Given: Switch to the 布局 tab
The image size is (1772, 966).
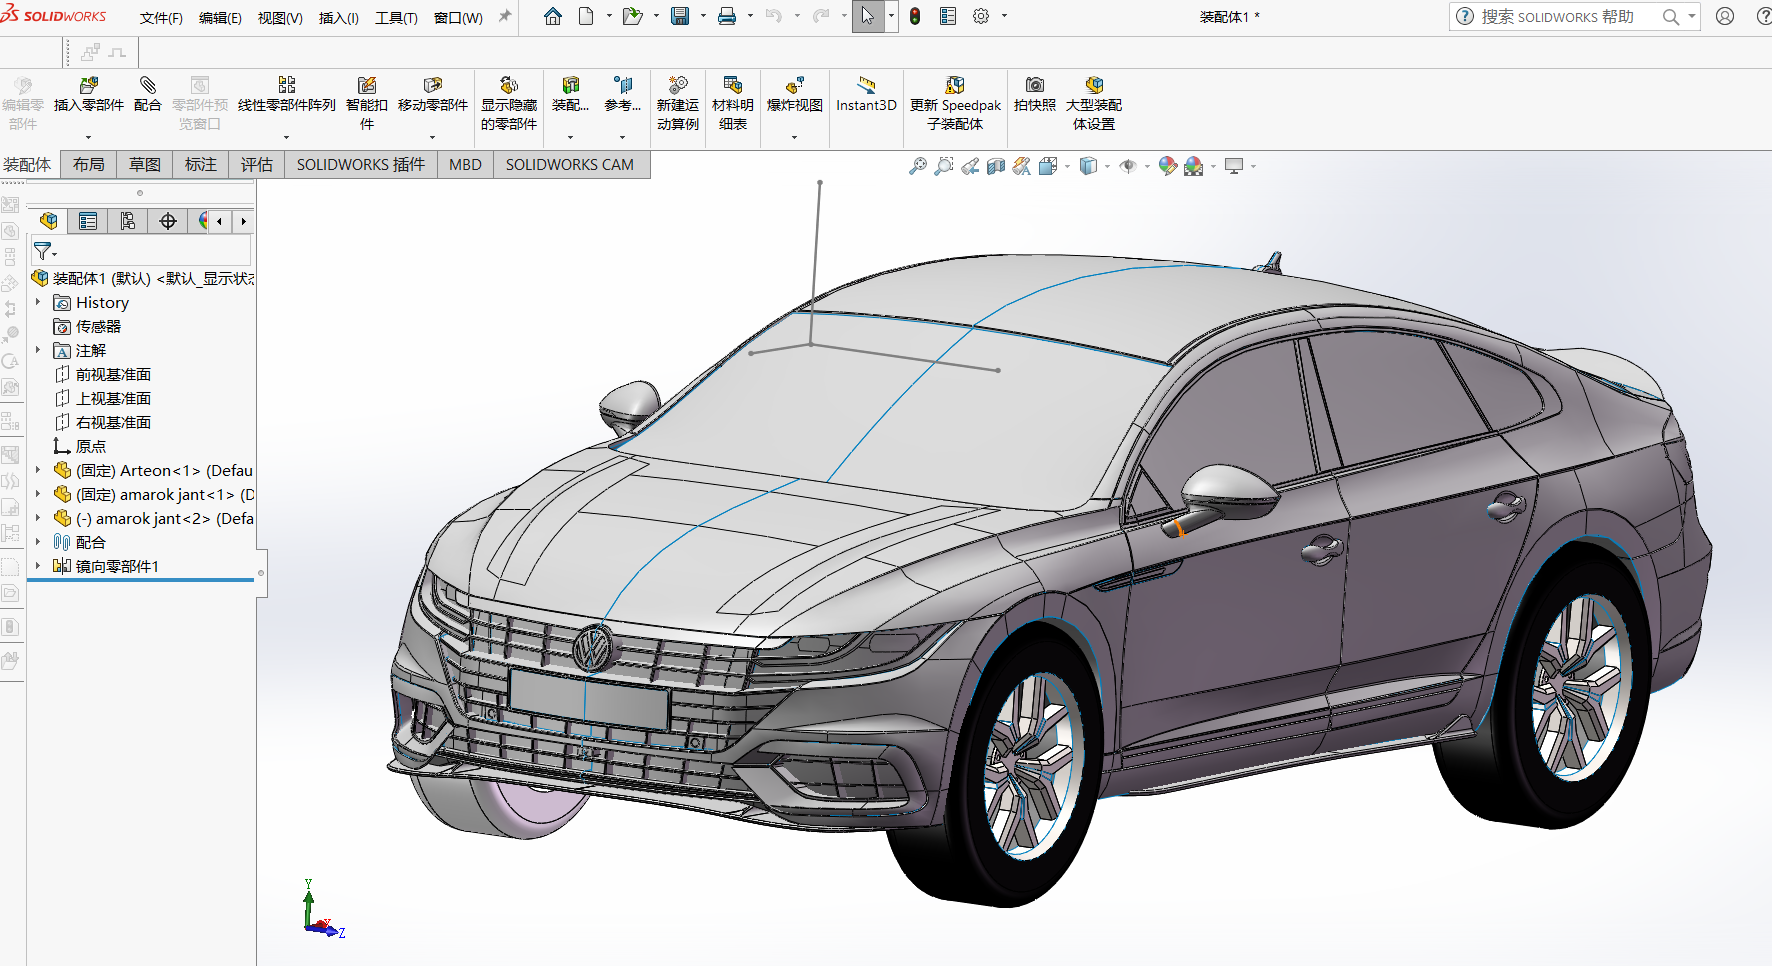Looking at the screenshot, I should (x=88, y=165).
